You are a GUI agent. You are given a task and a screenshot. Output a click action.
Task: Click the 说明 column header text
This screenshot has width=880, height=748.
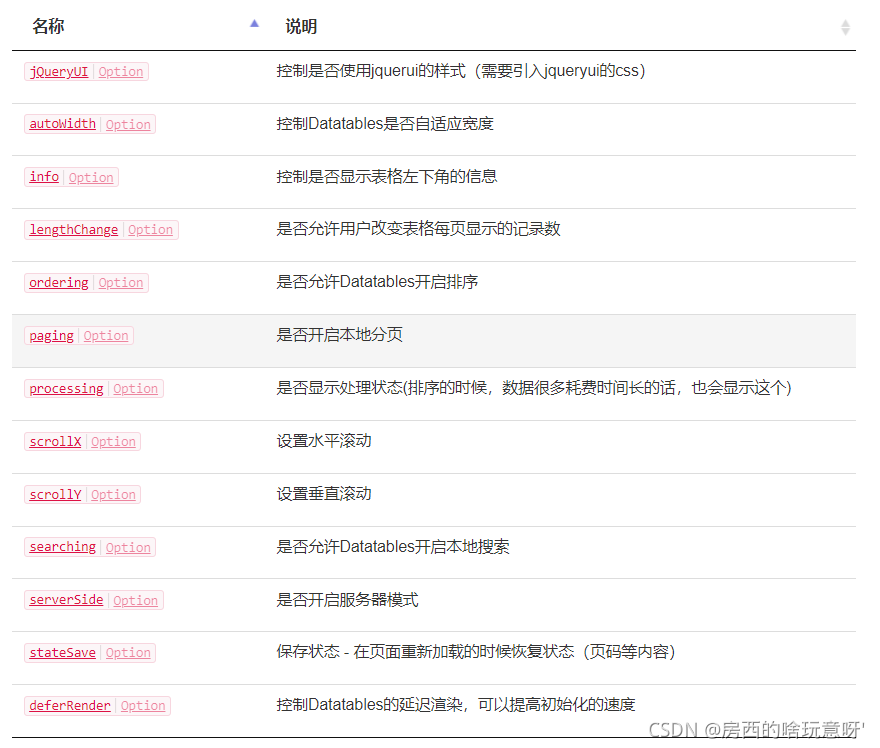[x=301, y=26]
